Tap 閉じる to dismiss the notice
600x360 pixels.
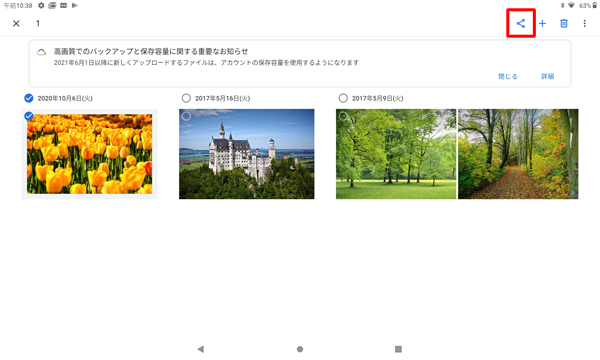click(x=508, y=77)
